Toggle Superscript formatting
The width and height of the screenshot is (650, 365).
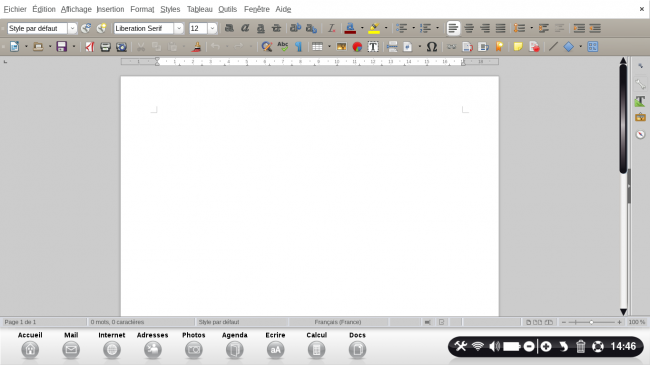click(296, 28)
